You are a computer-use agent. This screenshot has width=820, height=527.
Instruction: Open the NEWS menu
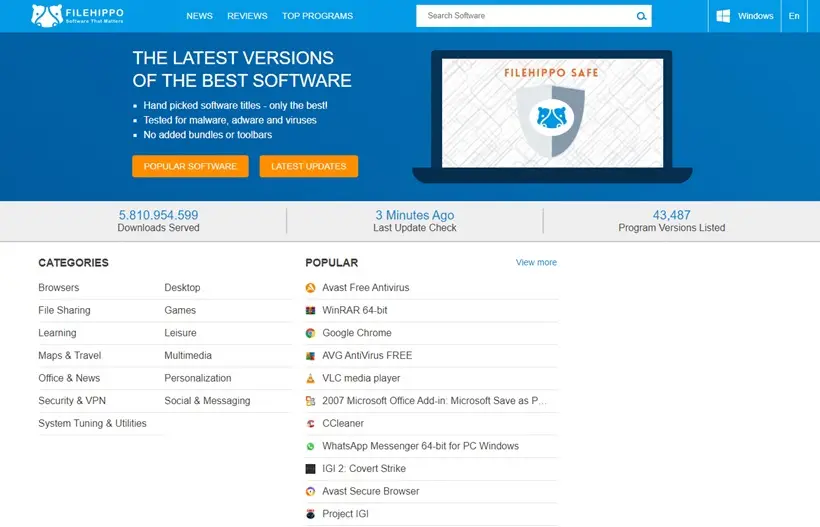(x=199, y=16)
